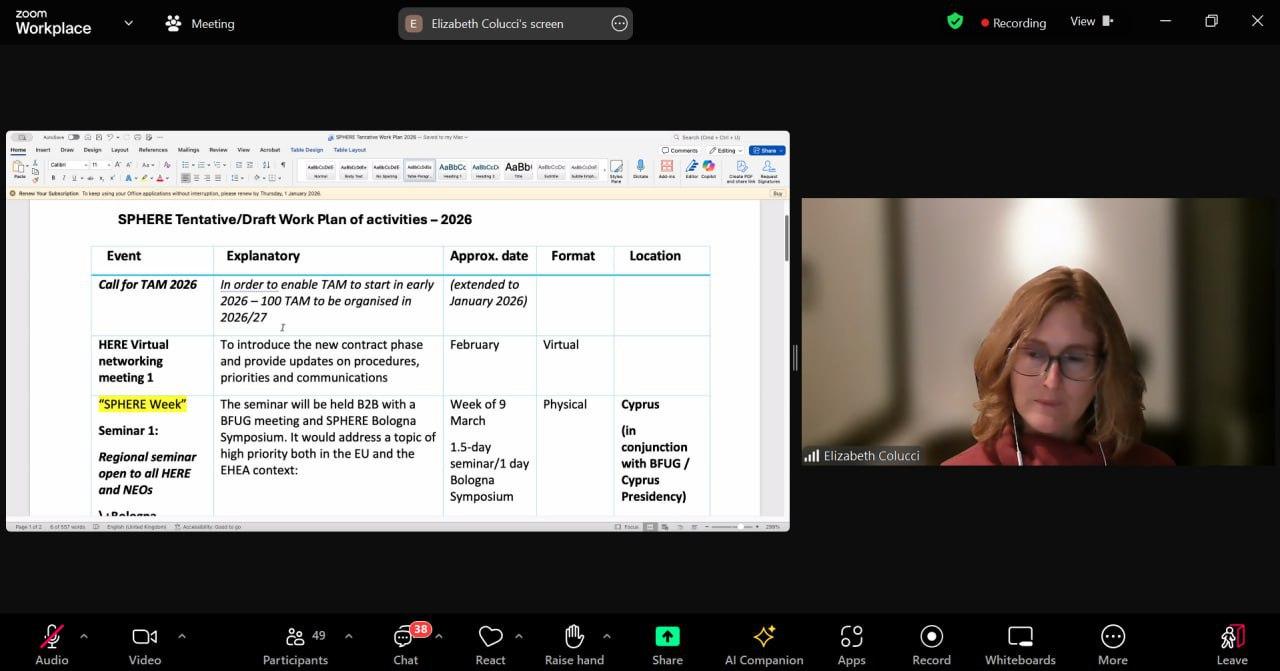1280x671 pixels.
Task: Open the AI Companion sparkle icon
Action: point(764,637)
